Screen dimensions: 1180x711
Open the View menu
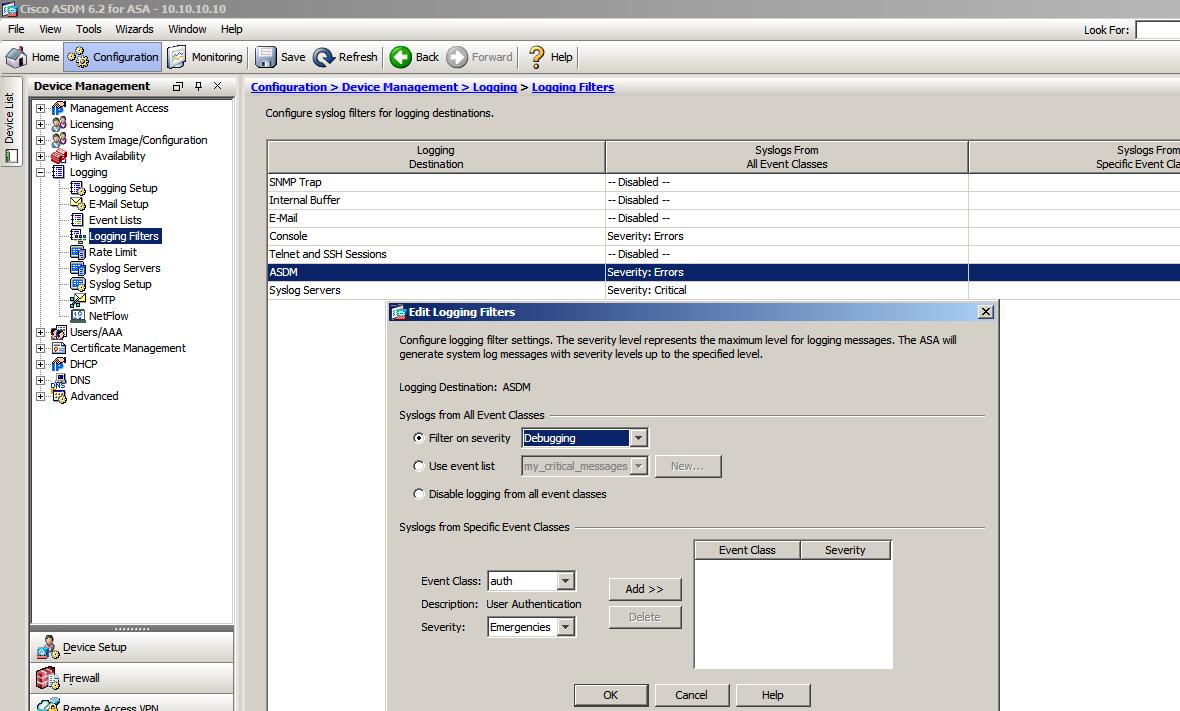point(50,29)
